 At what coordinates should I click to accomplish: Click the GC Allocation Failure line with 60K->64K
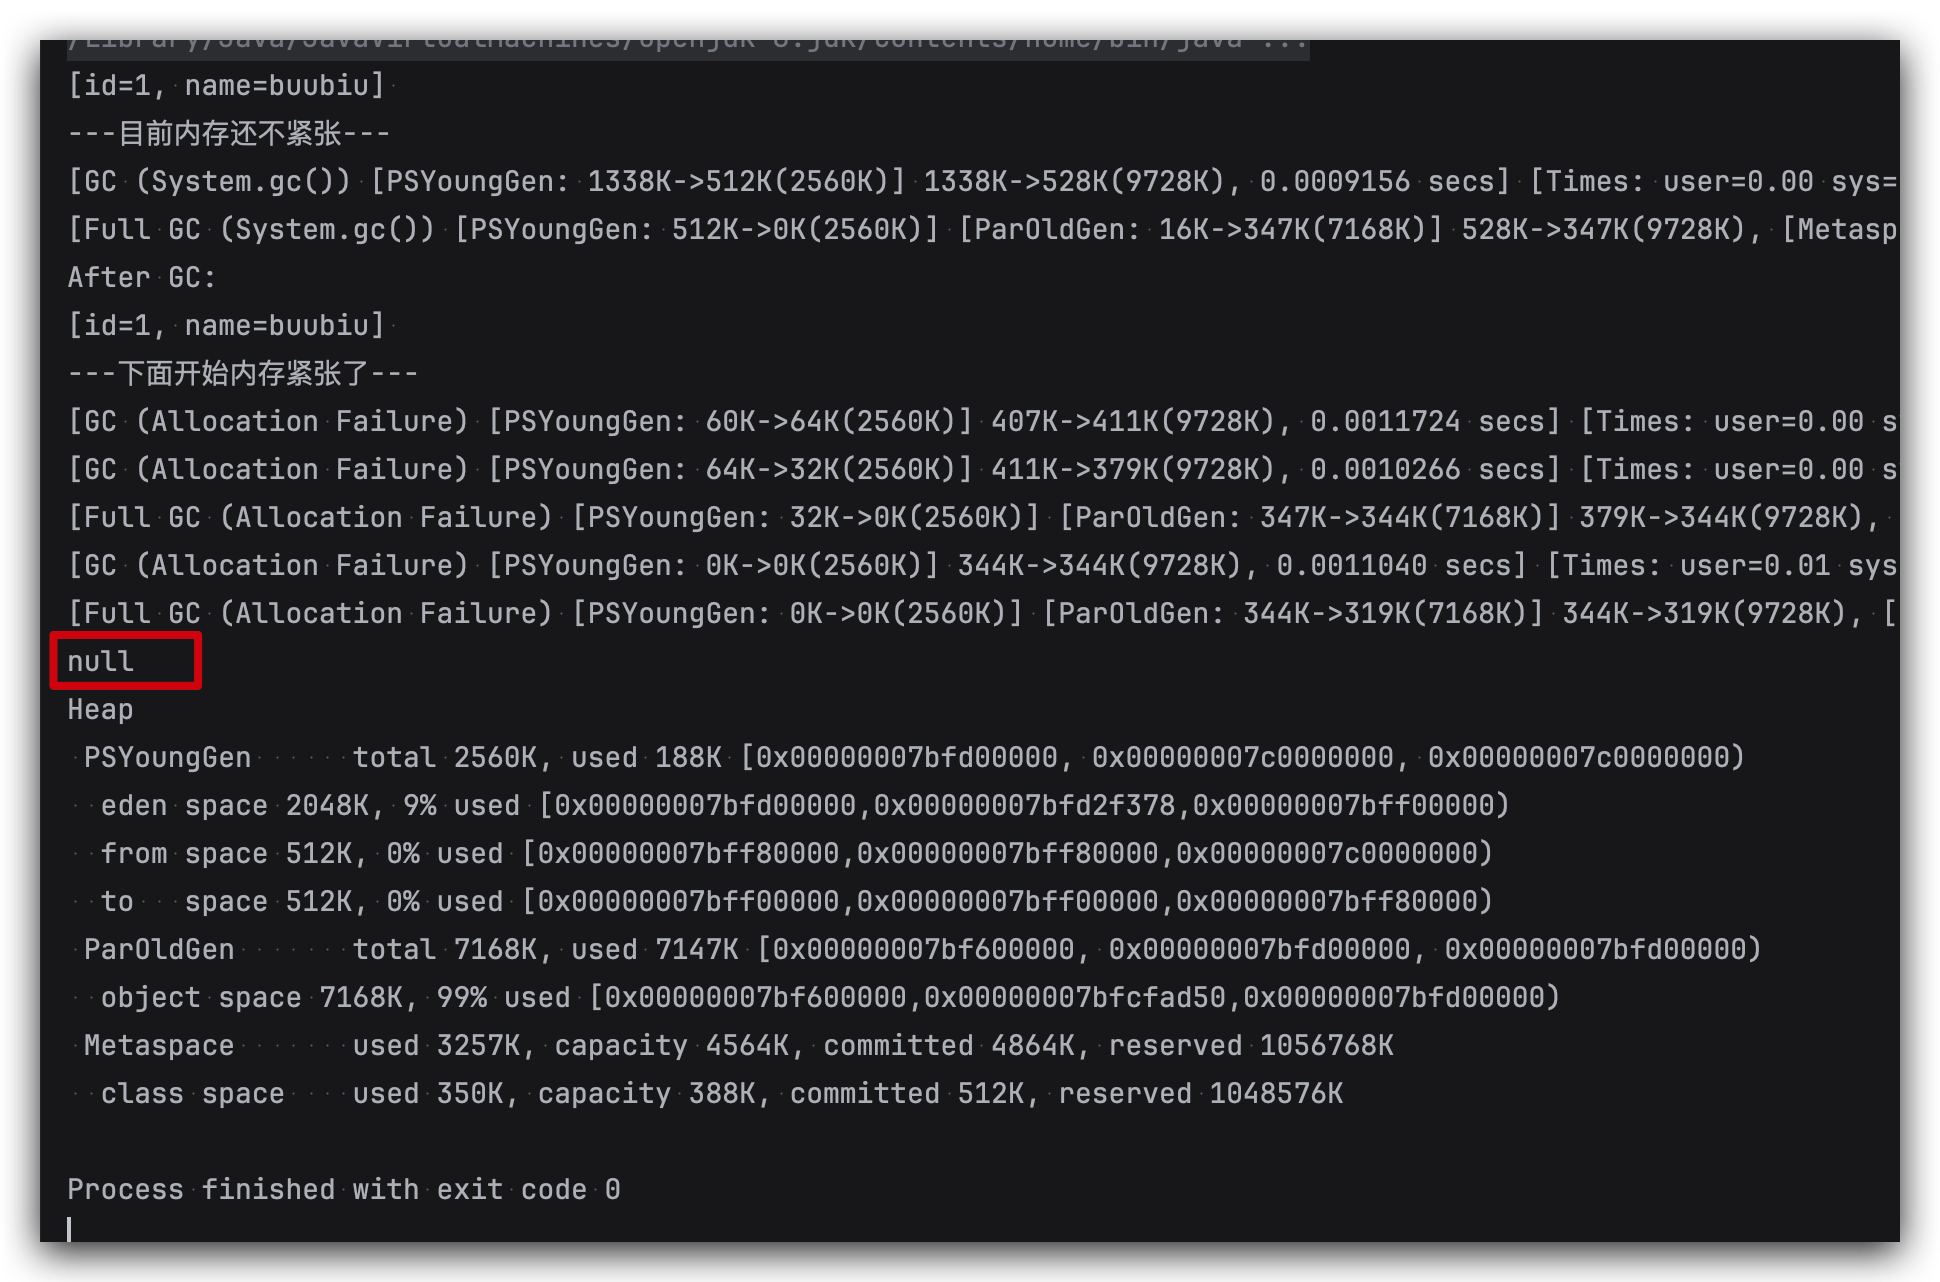point(980,422)
